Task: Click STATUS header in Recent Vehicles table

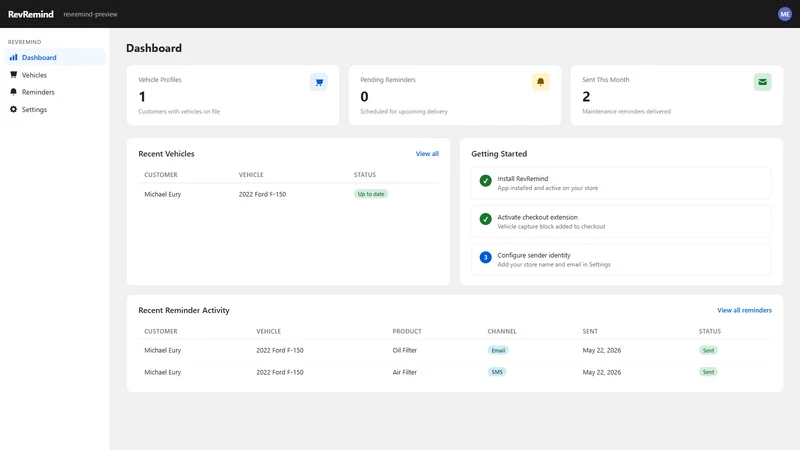Action: [x=365, y=175]
